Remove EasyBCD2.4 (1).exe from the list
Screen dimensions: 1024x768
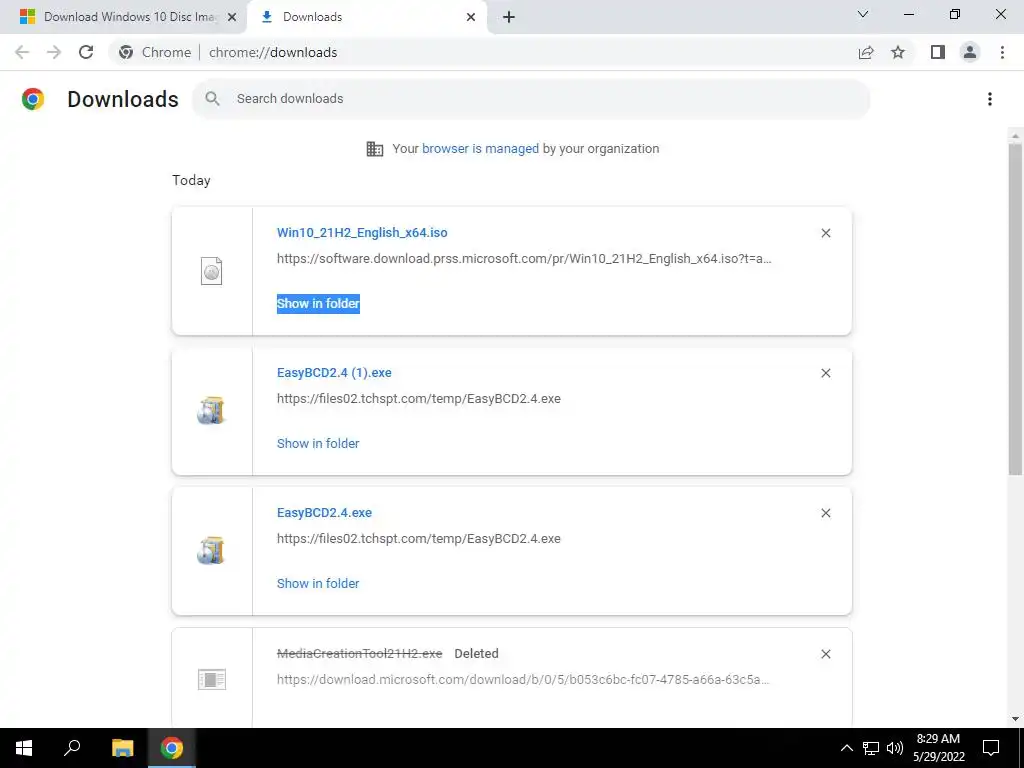click(825, 373)
